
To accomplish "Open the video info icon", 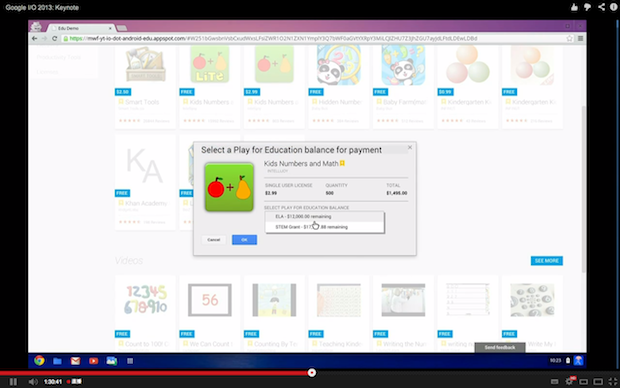I will point(614,7).
